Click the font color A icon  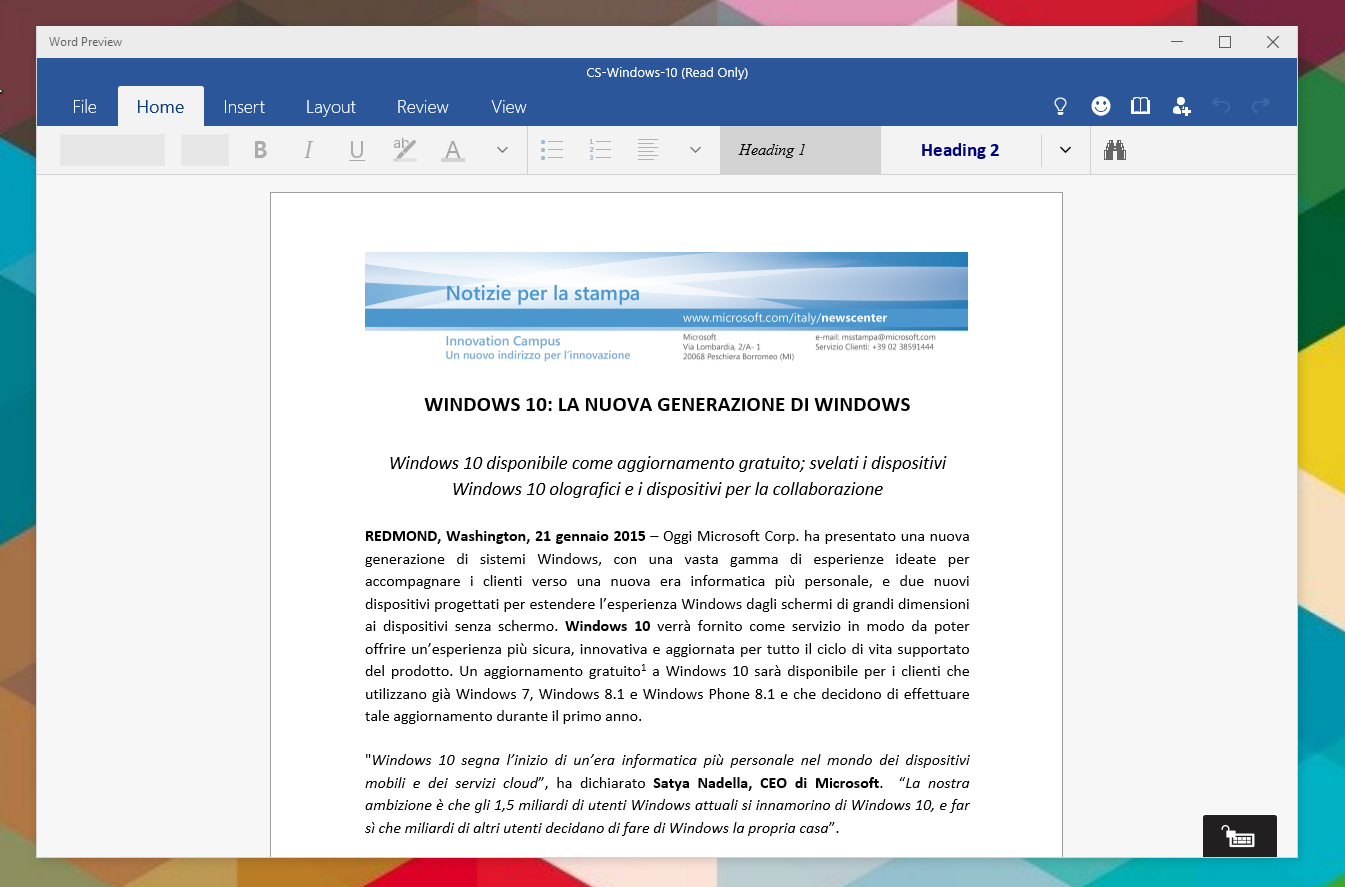[452, 150]
